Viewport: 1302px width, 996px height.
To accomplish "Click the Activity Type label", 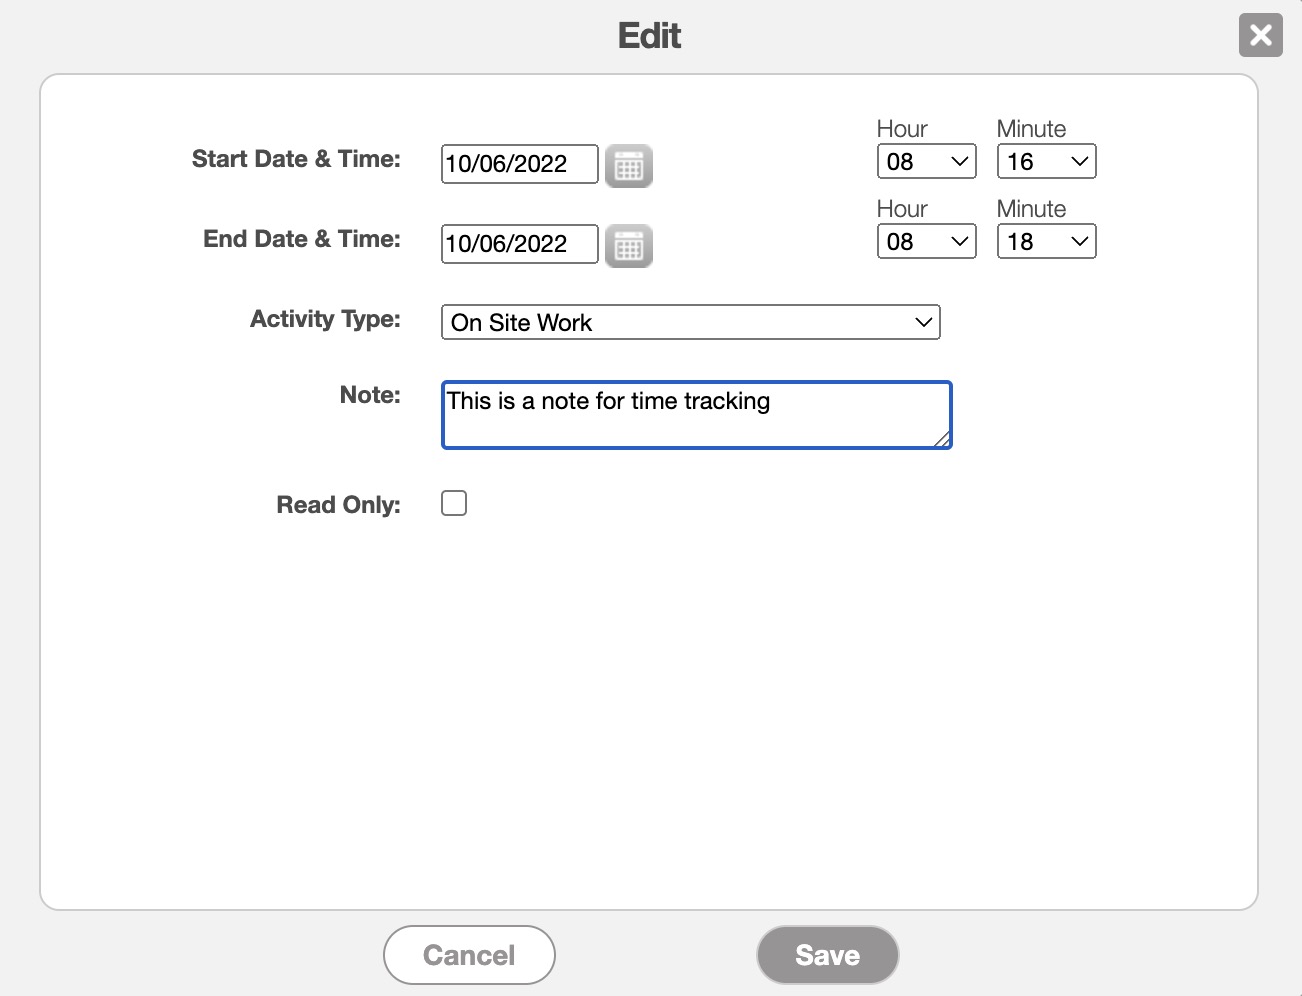I will [325, 319].
